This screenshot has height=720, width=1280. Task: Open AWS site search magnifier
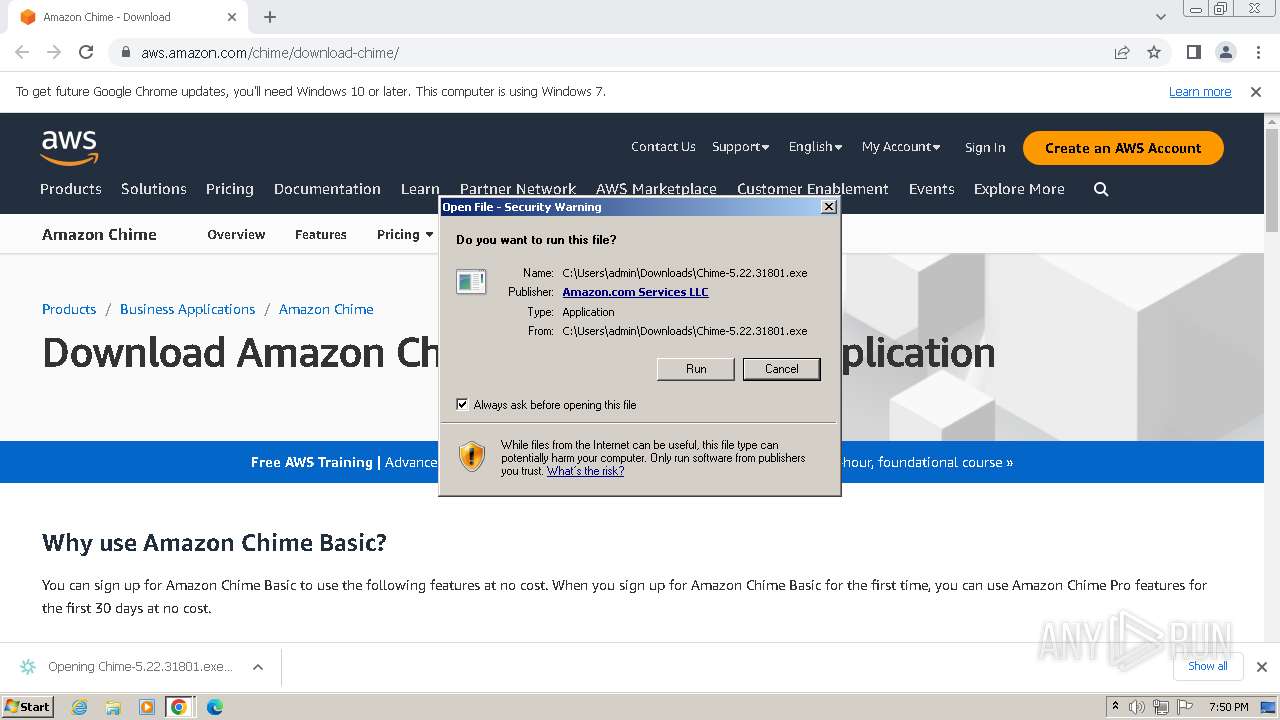1101,189
